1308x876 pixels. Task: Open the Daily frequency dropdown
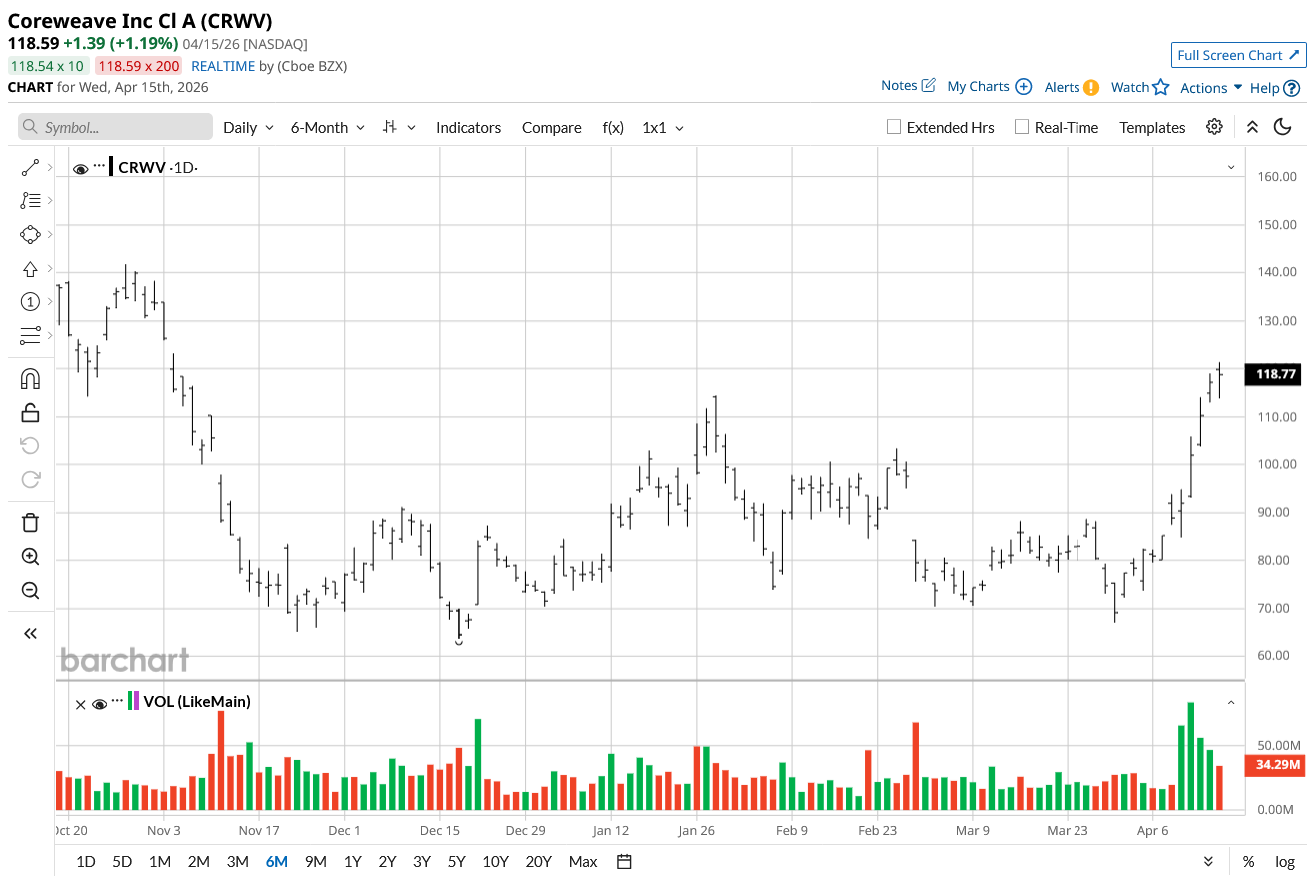[x=248, y=127]
